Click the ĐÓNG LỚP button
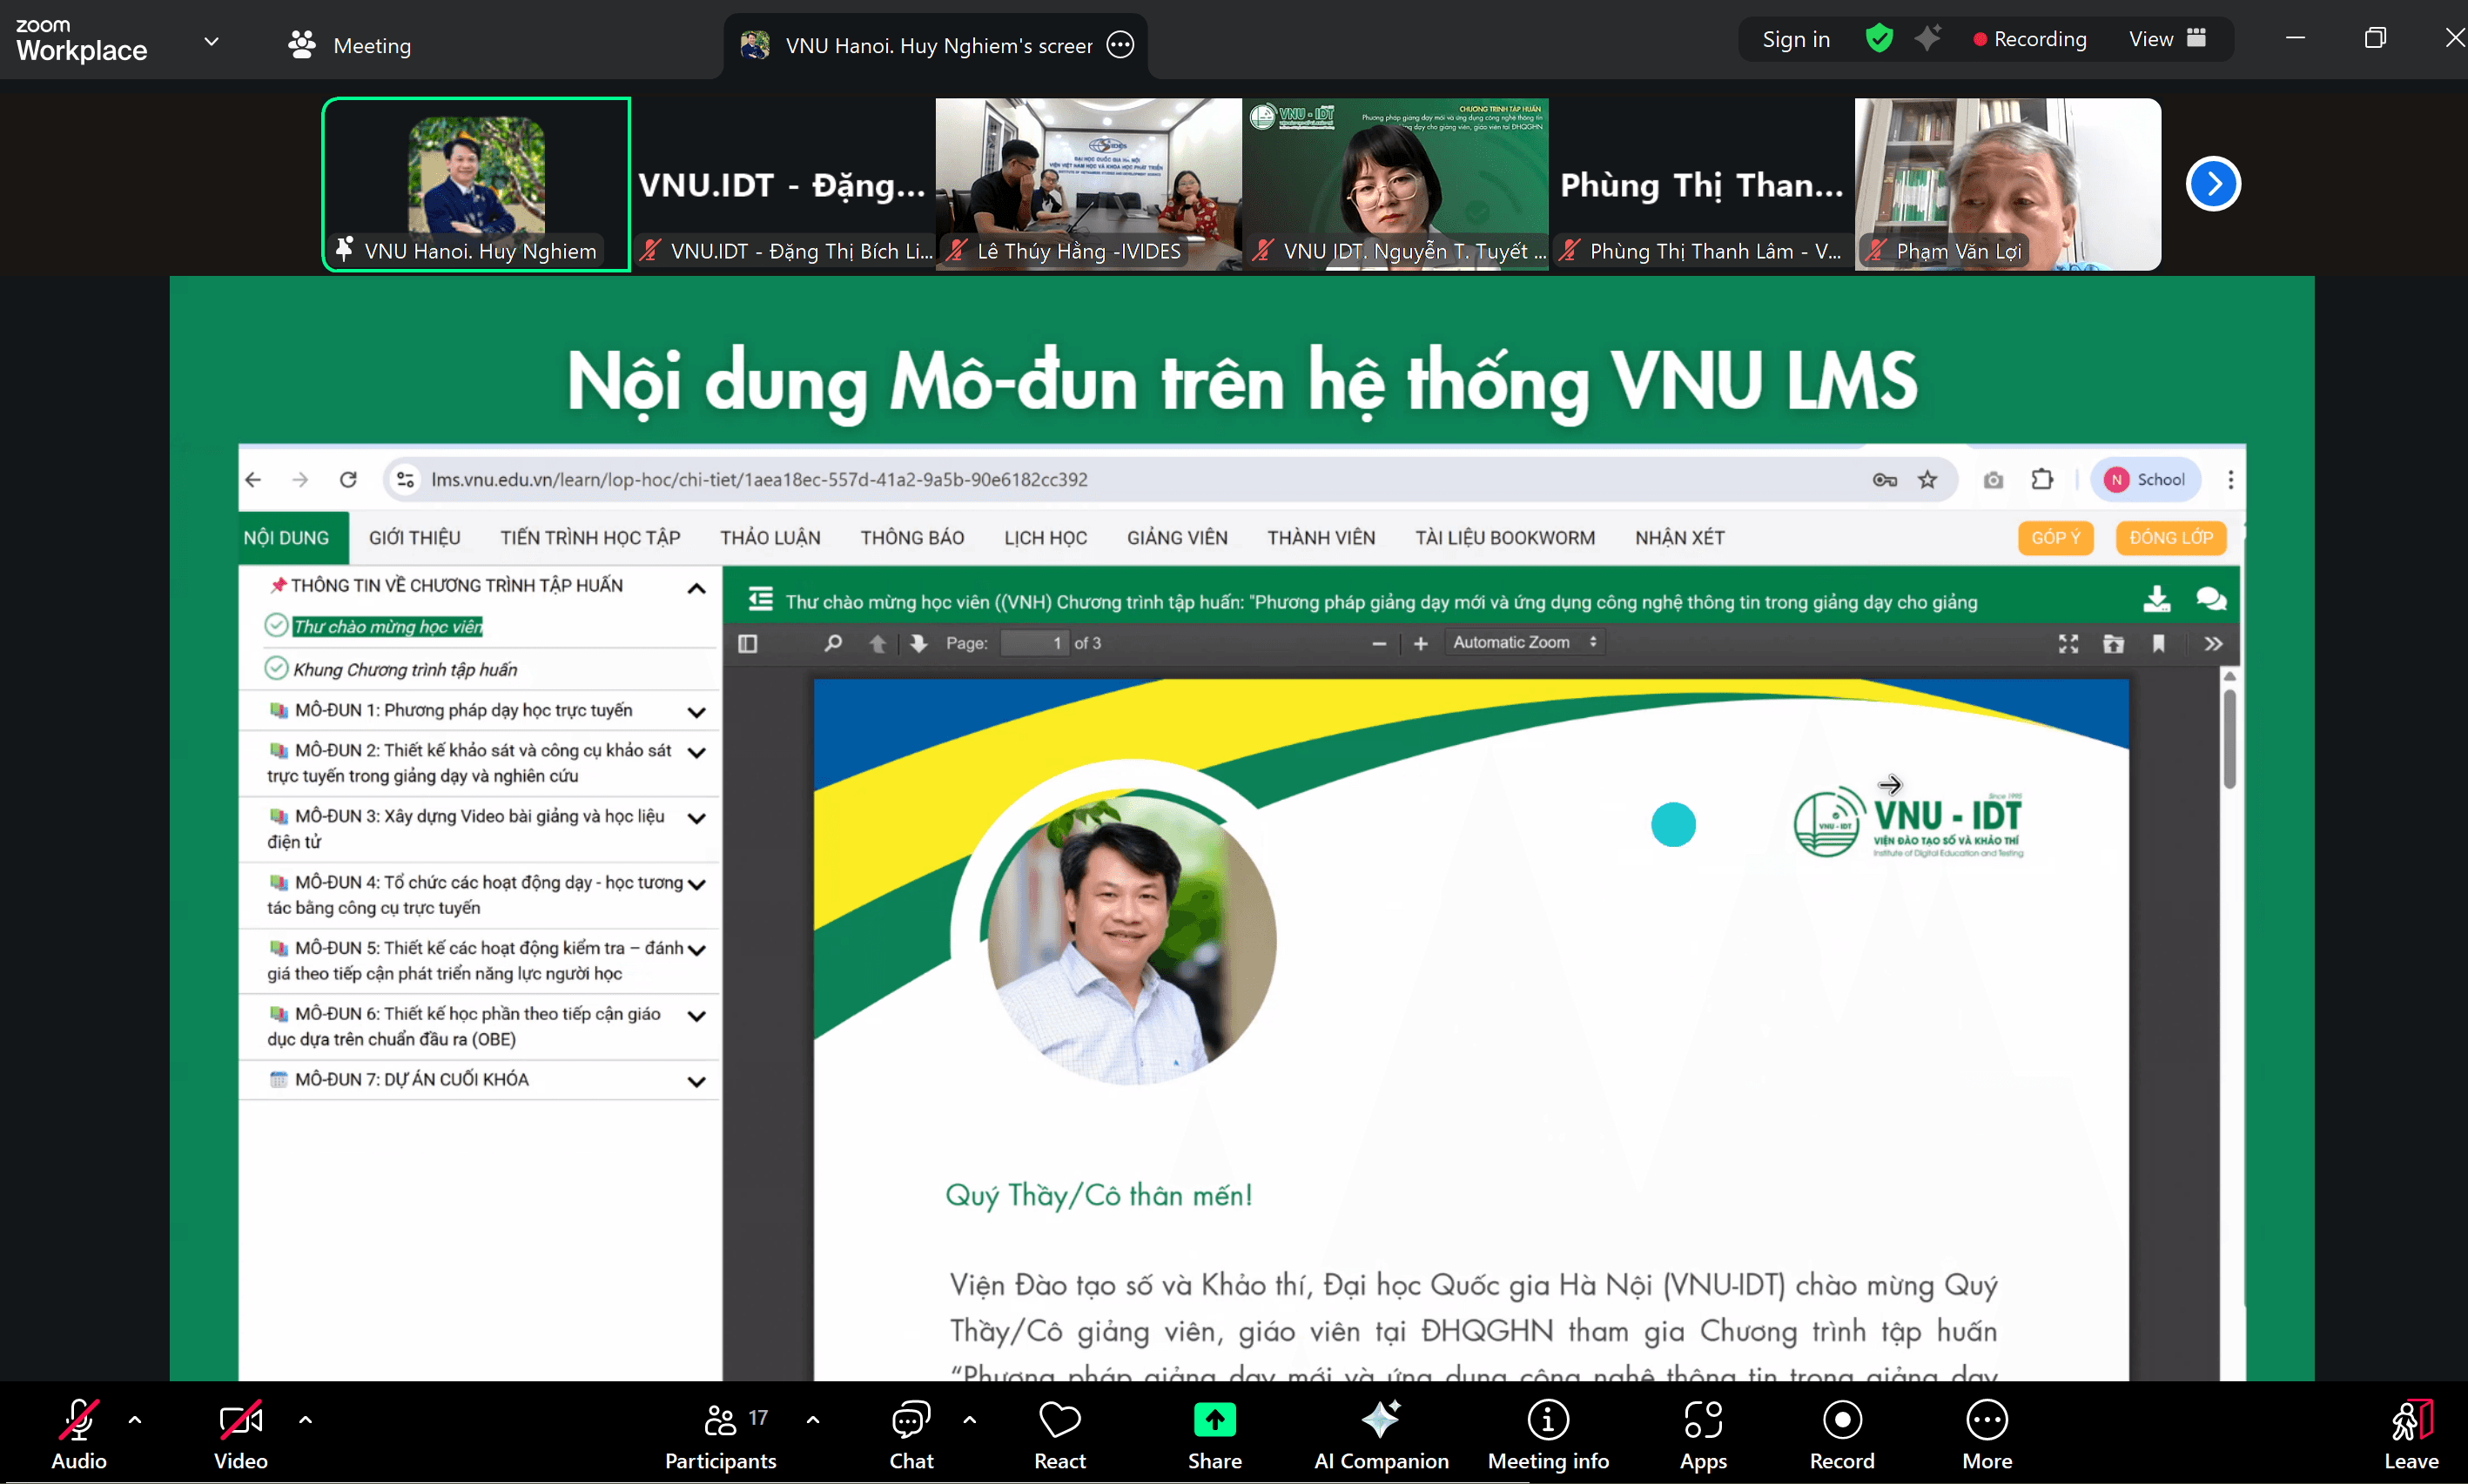Image resolution: width=2468 pixels, height=1484 pixels. pyautogui.click(x=2171, y=537)
